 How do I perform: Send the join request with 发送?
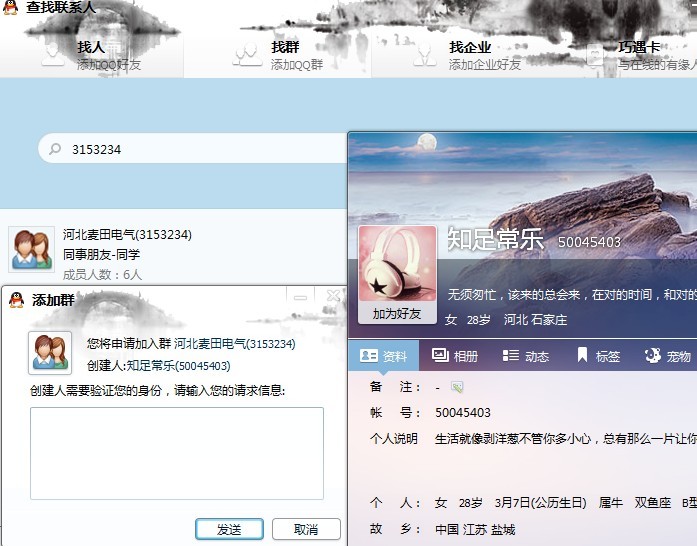[x=229, y=529]
